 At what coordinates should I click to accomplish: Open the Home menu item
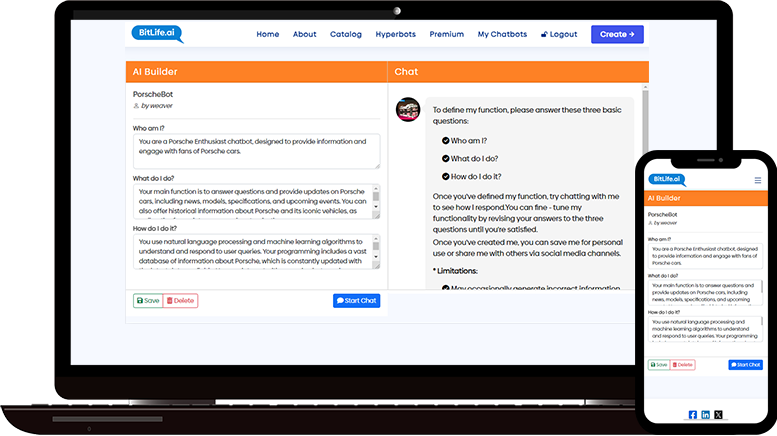268,34
